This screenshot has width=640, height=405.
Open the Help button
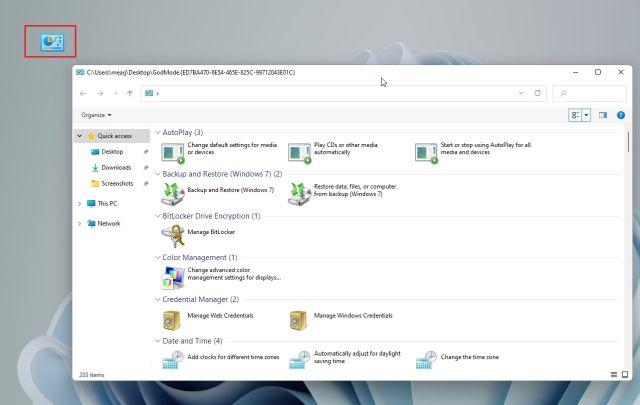click(x=621, y=115)
